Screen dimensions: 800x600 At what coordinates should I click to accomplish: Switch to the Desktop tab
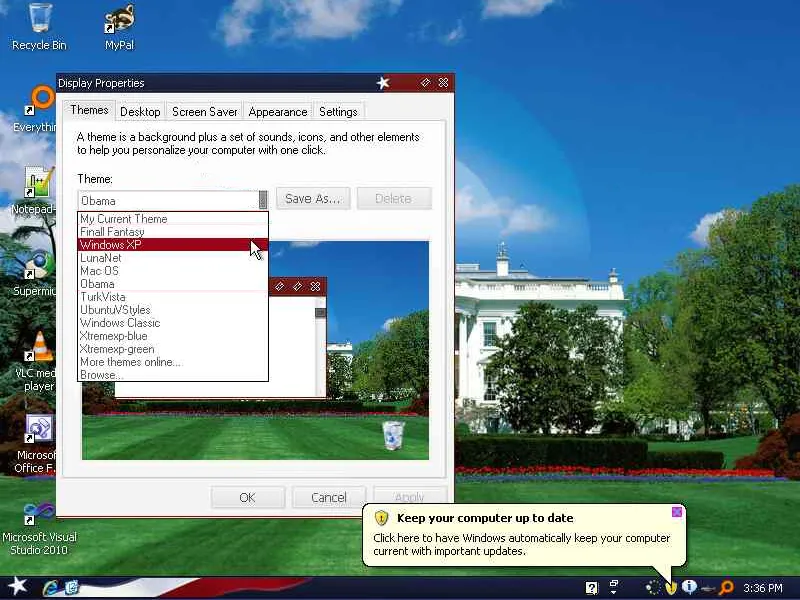140,112
